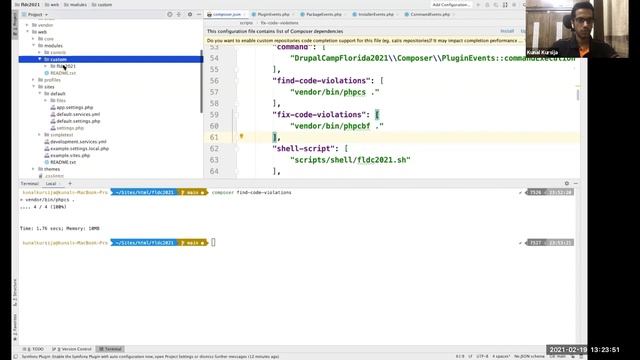Select the simpletest folder in project tree

tap(62, 135)
